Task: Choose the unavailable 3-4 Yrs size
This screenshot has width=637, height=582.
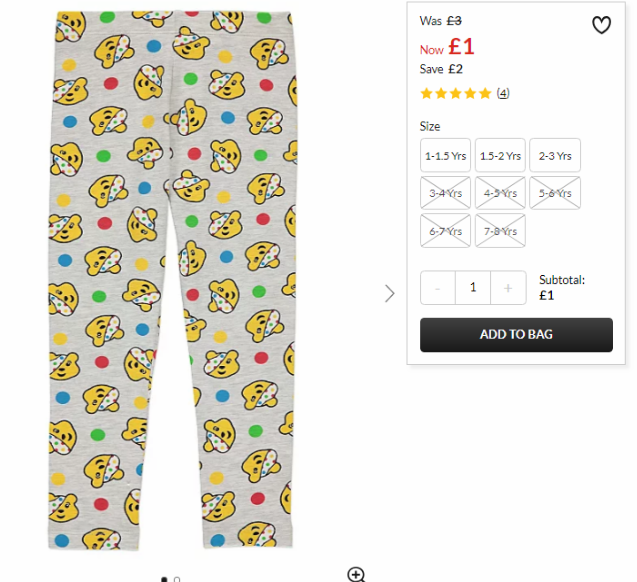Action: 445,193
